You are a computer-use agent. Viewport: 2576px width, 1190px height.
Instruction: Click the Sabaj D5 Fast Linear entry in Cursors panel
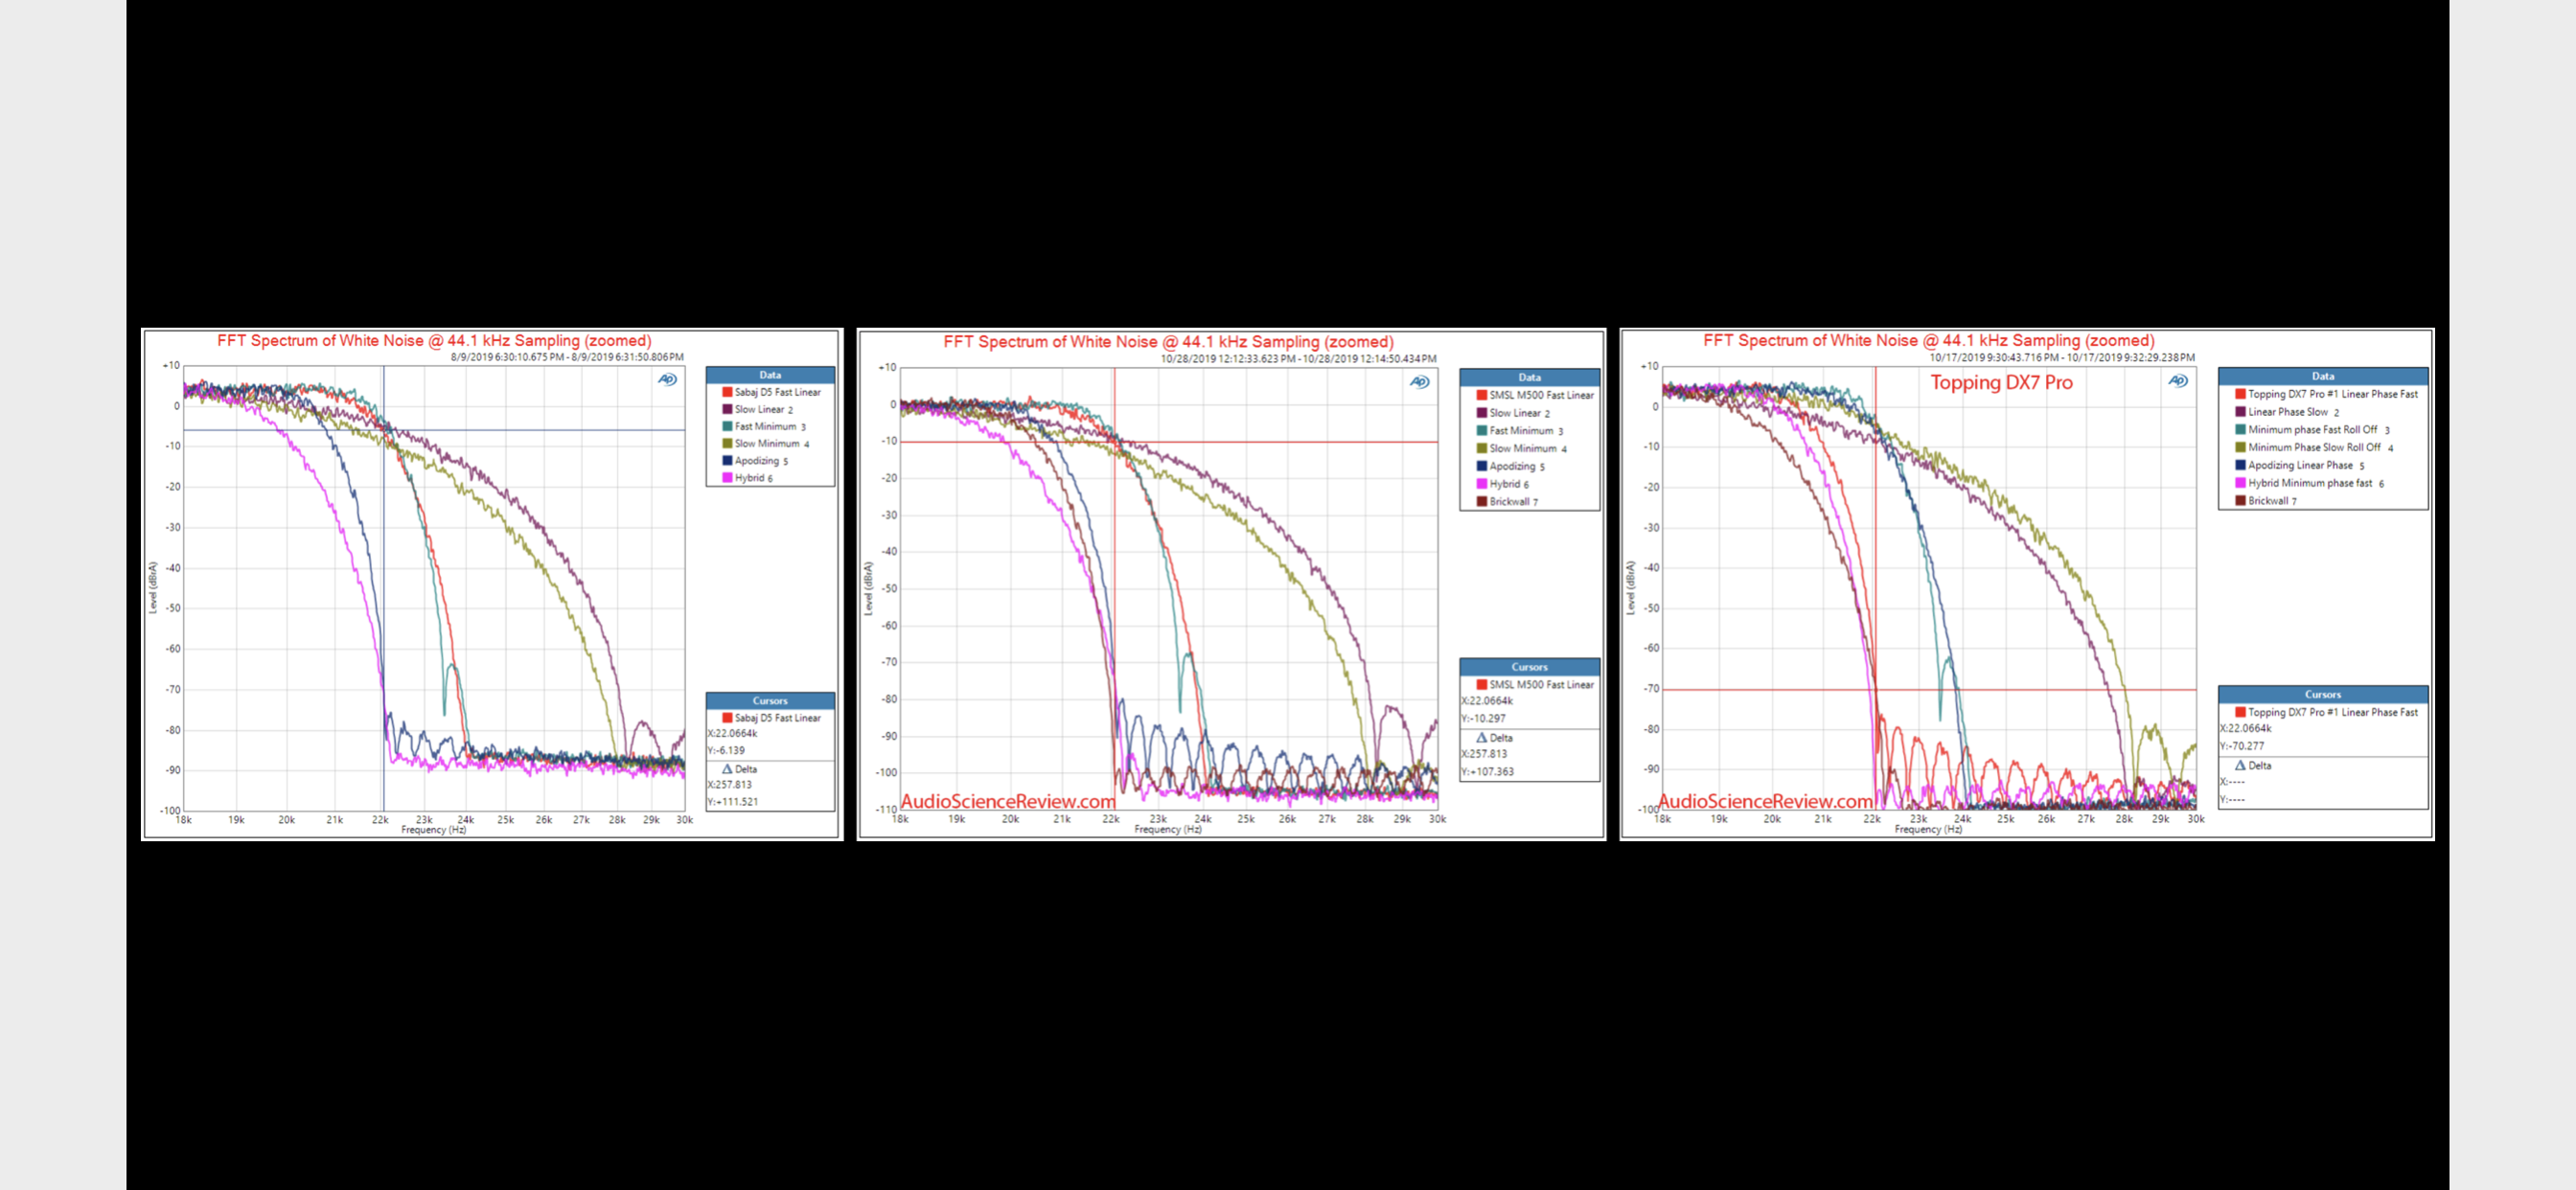[x=771, y=718]
